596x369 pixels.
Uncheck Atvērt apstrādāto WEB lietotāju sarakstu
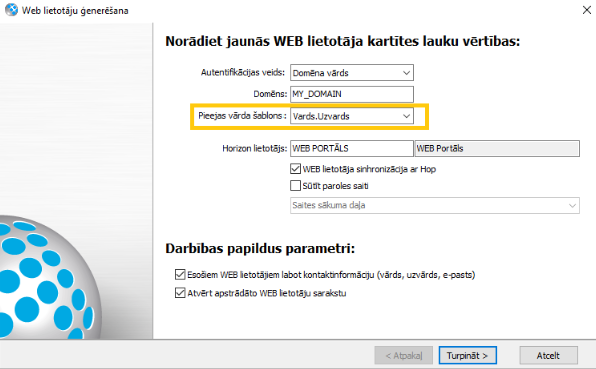180,293
